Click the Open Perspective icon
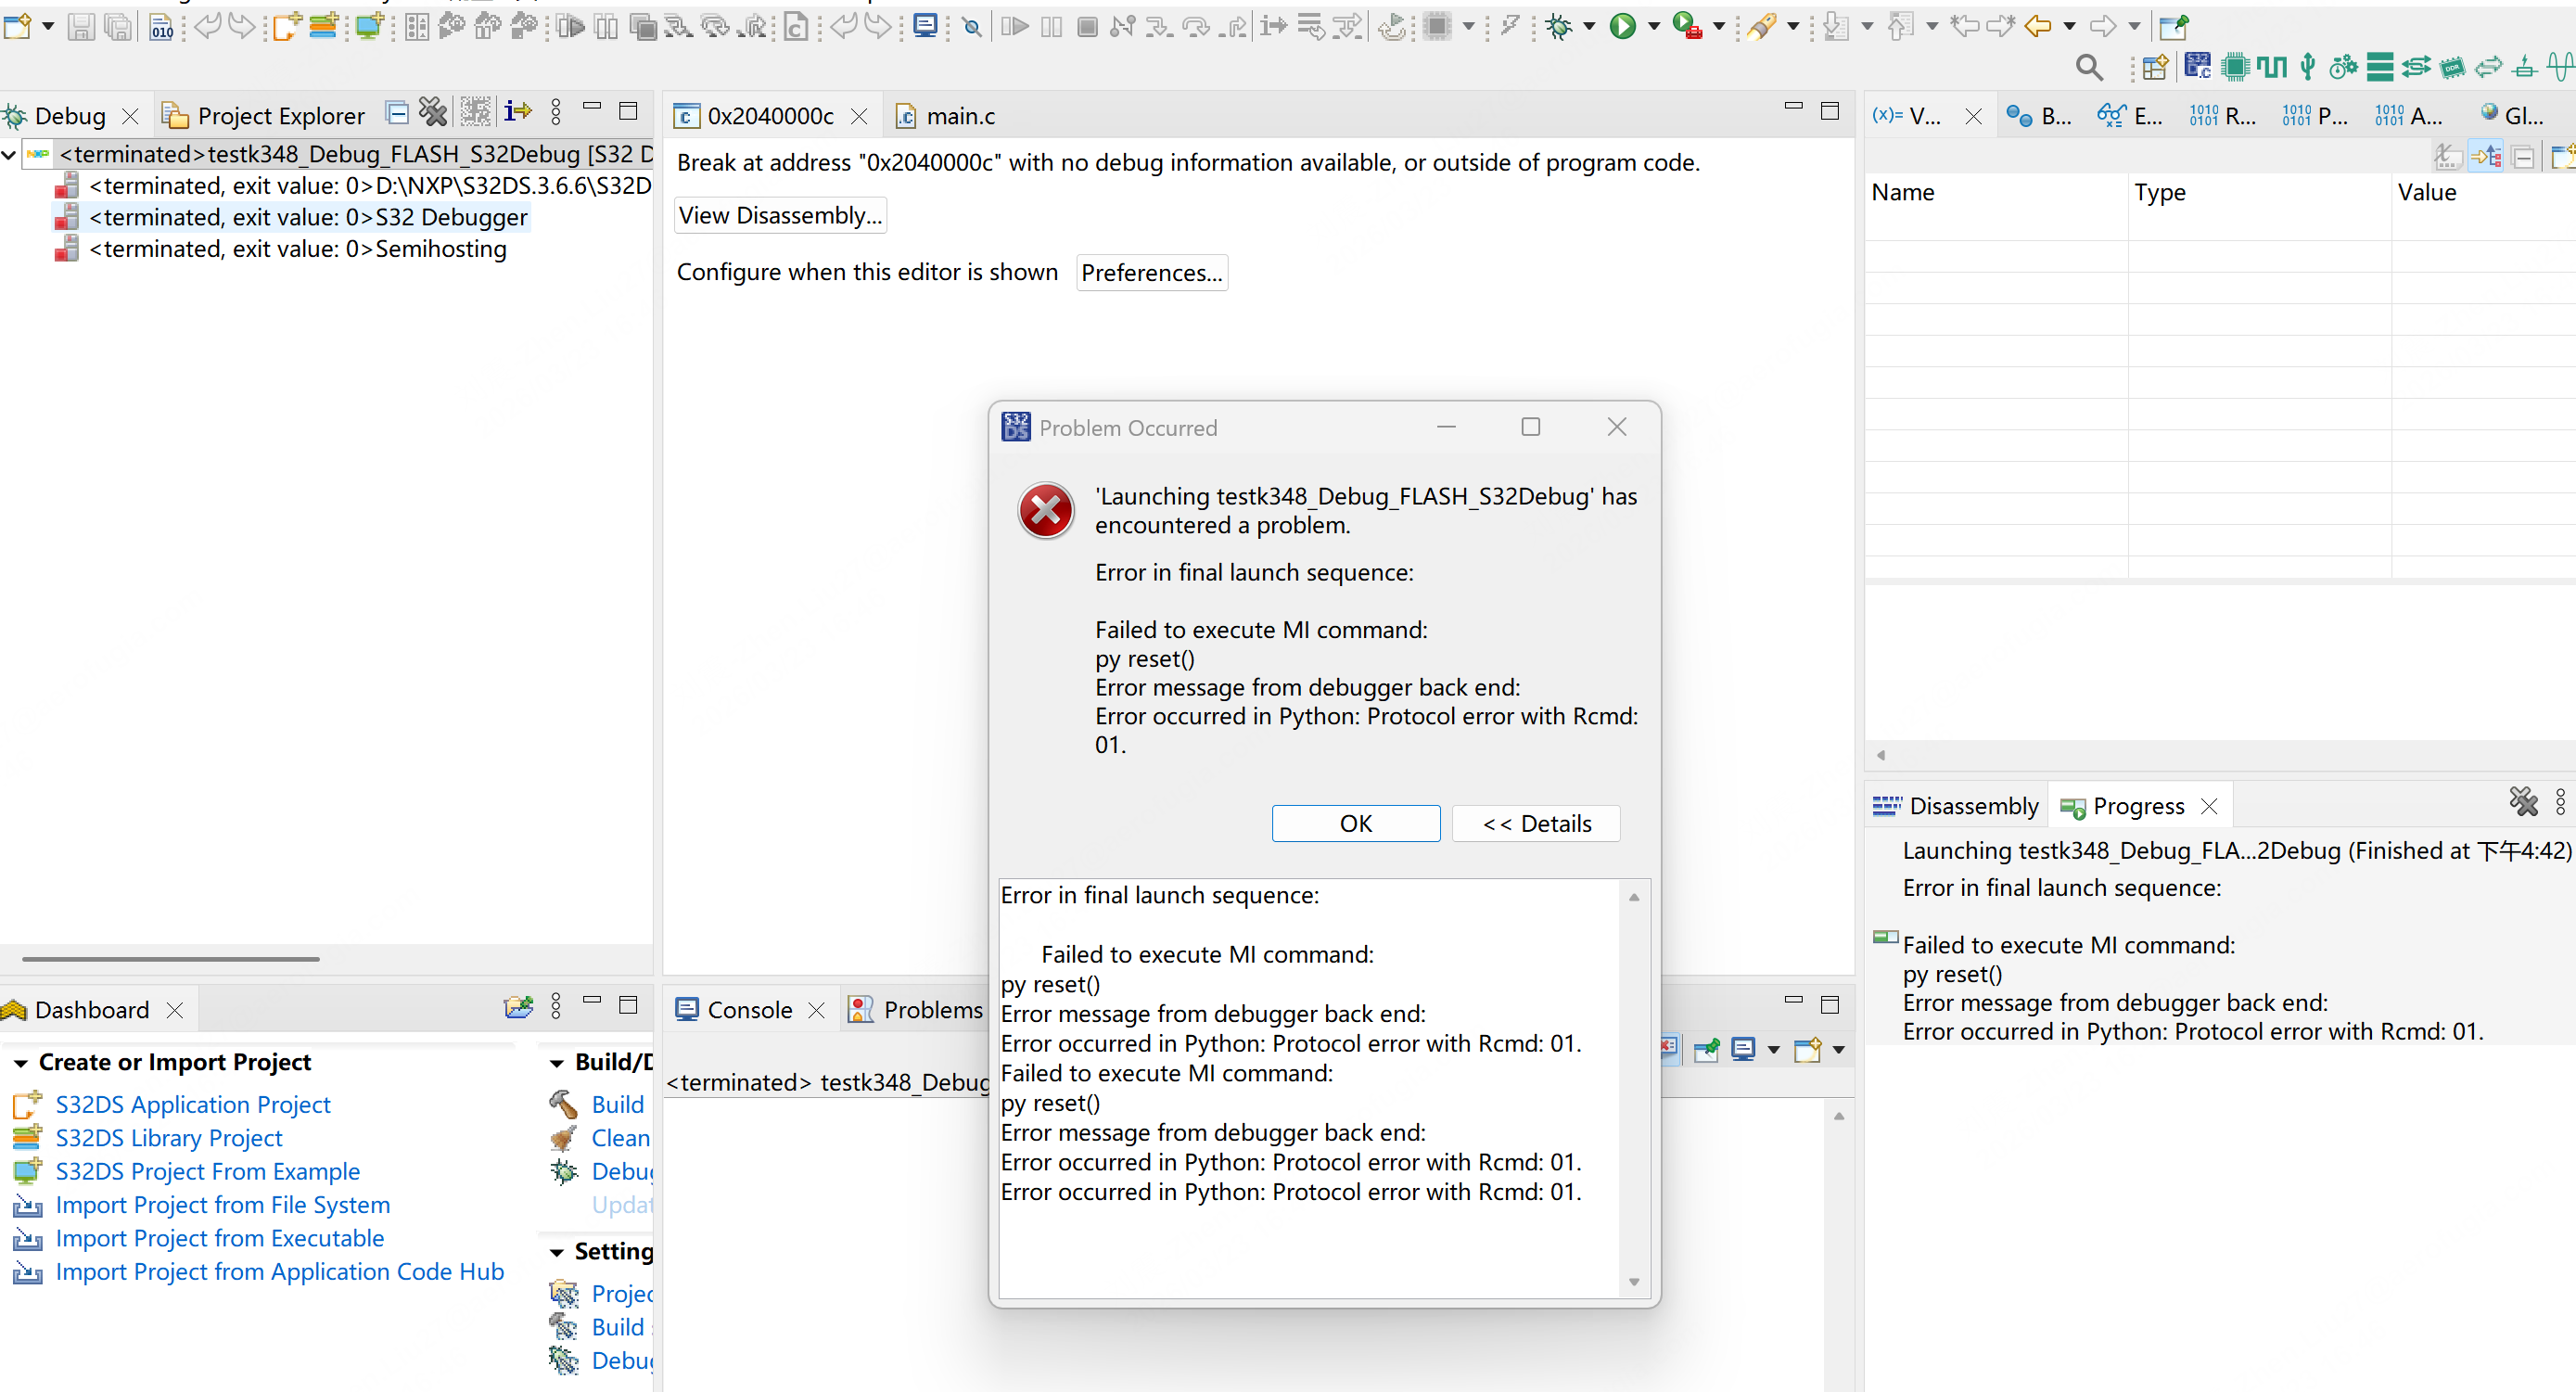 [x=2154, y=68]
